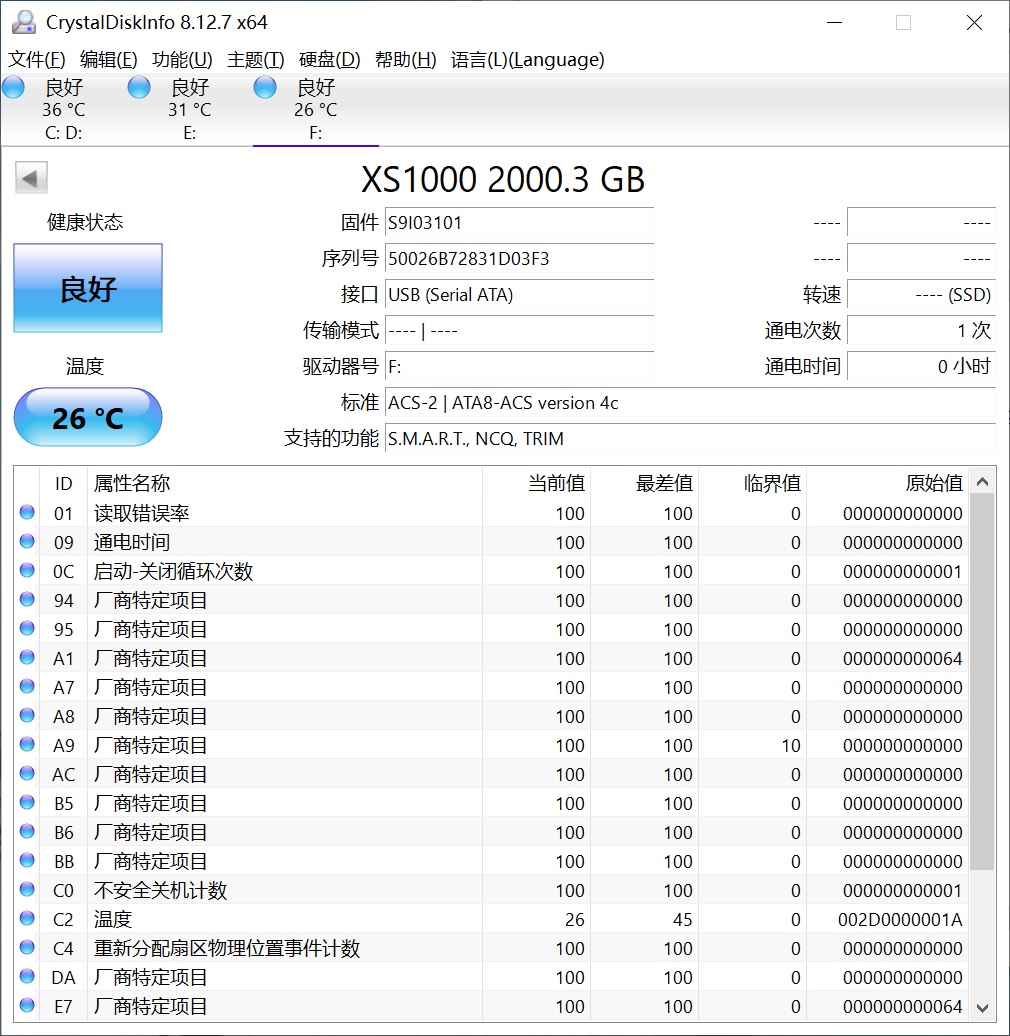Click the drive letter field F:
Viewport: 1010px width, 1036px height.
point(519,367)
